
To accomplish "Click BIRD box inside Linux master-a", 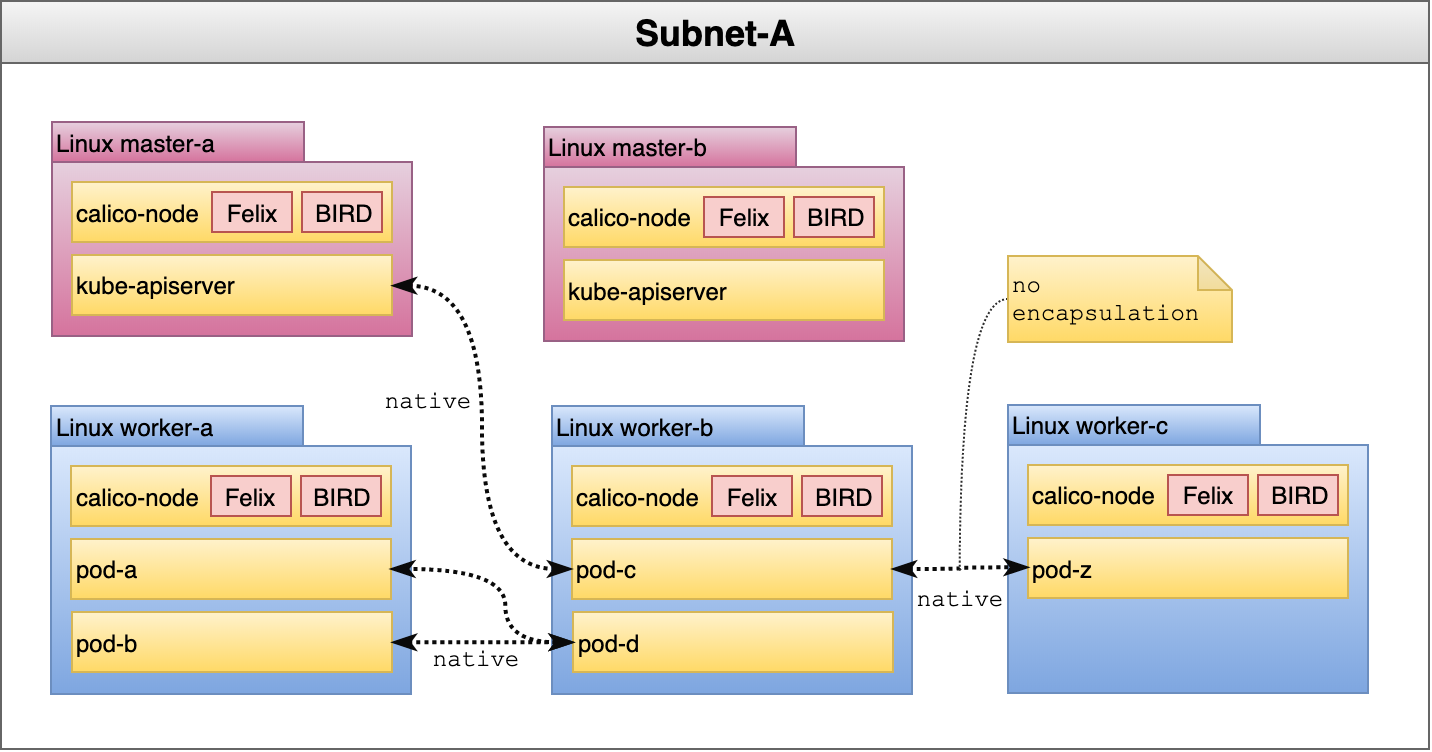I will [x=342, y=213].
